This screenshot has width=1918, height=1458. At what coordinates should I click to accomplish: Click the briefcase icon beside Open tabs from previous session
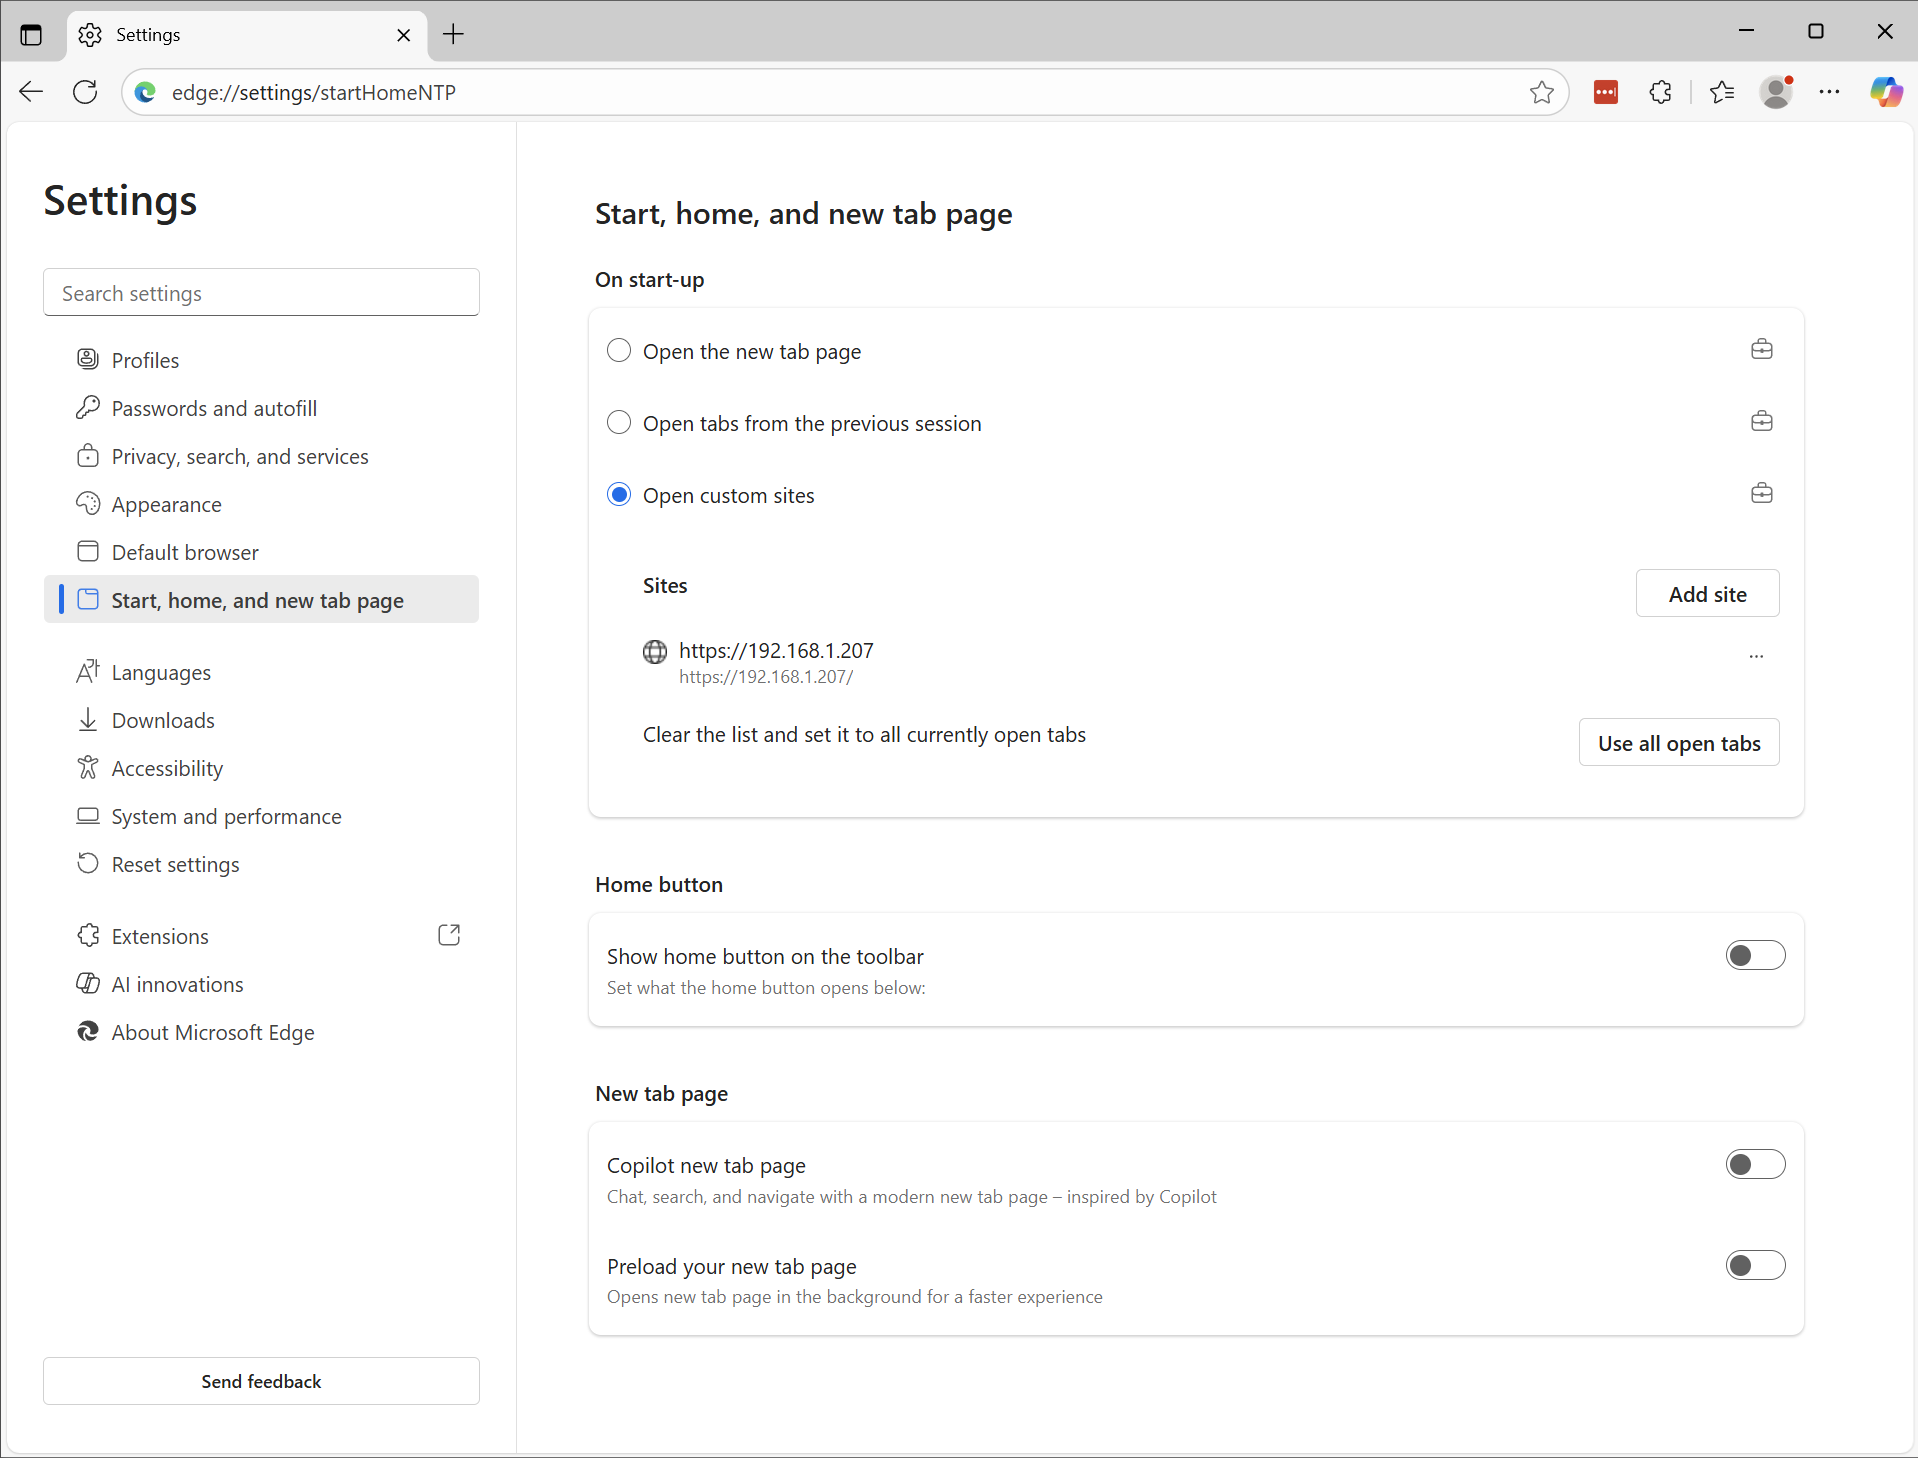(x=1762, y=422)
